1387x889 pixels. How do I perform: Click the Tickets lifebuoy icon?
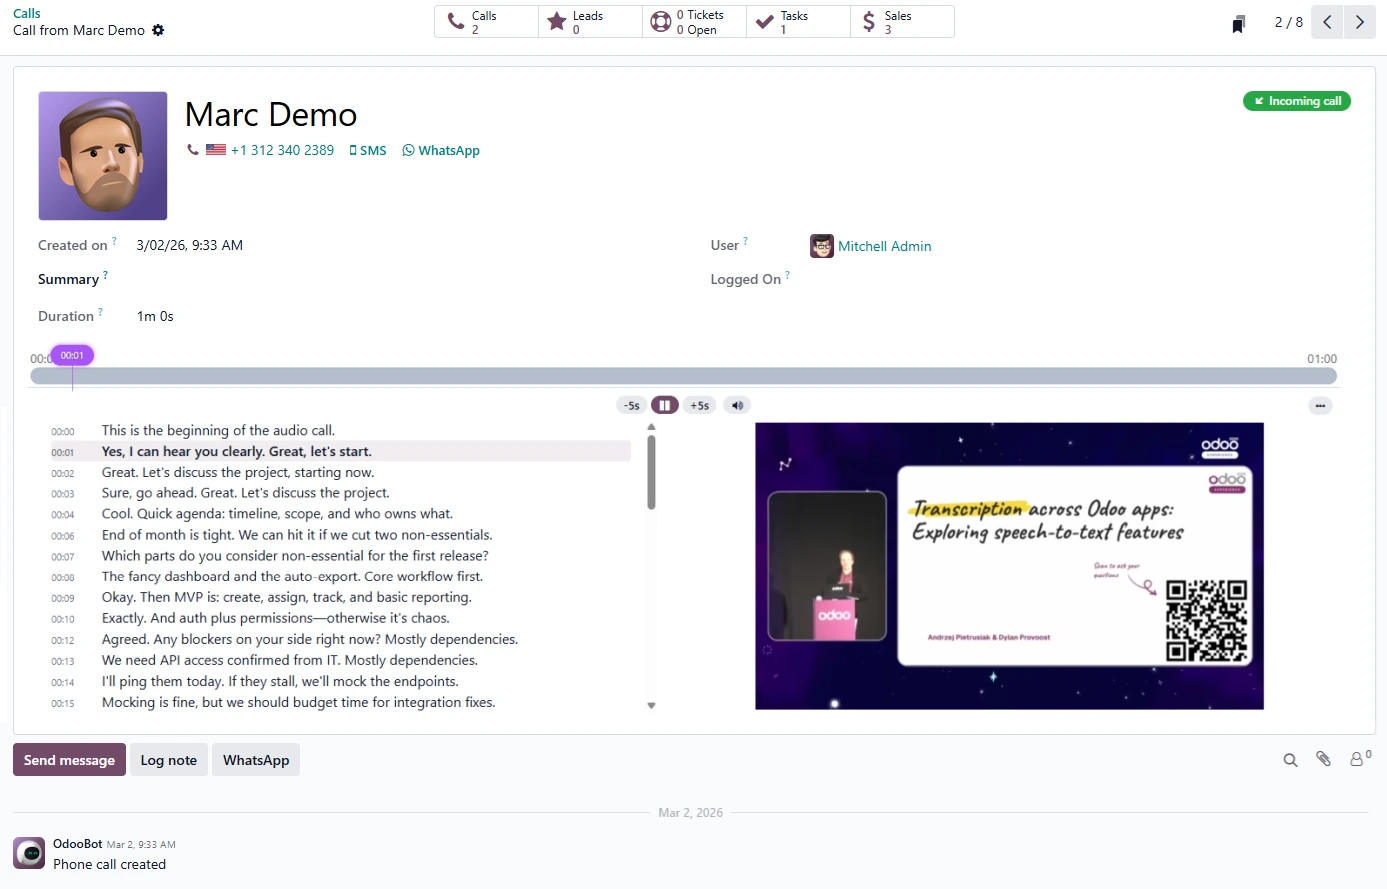[660, 21]
